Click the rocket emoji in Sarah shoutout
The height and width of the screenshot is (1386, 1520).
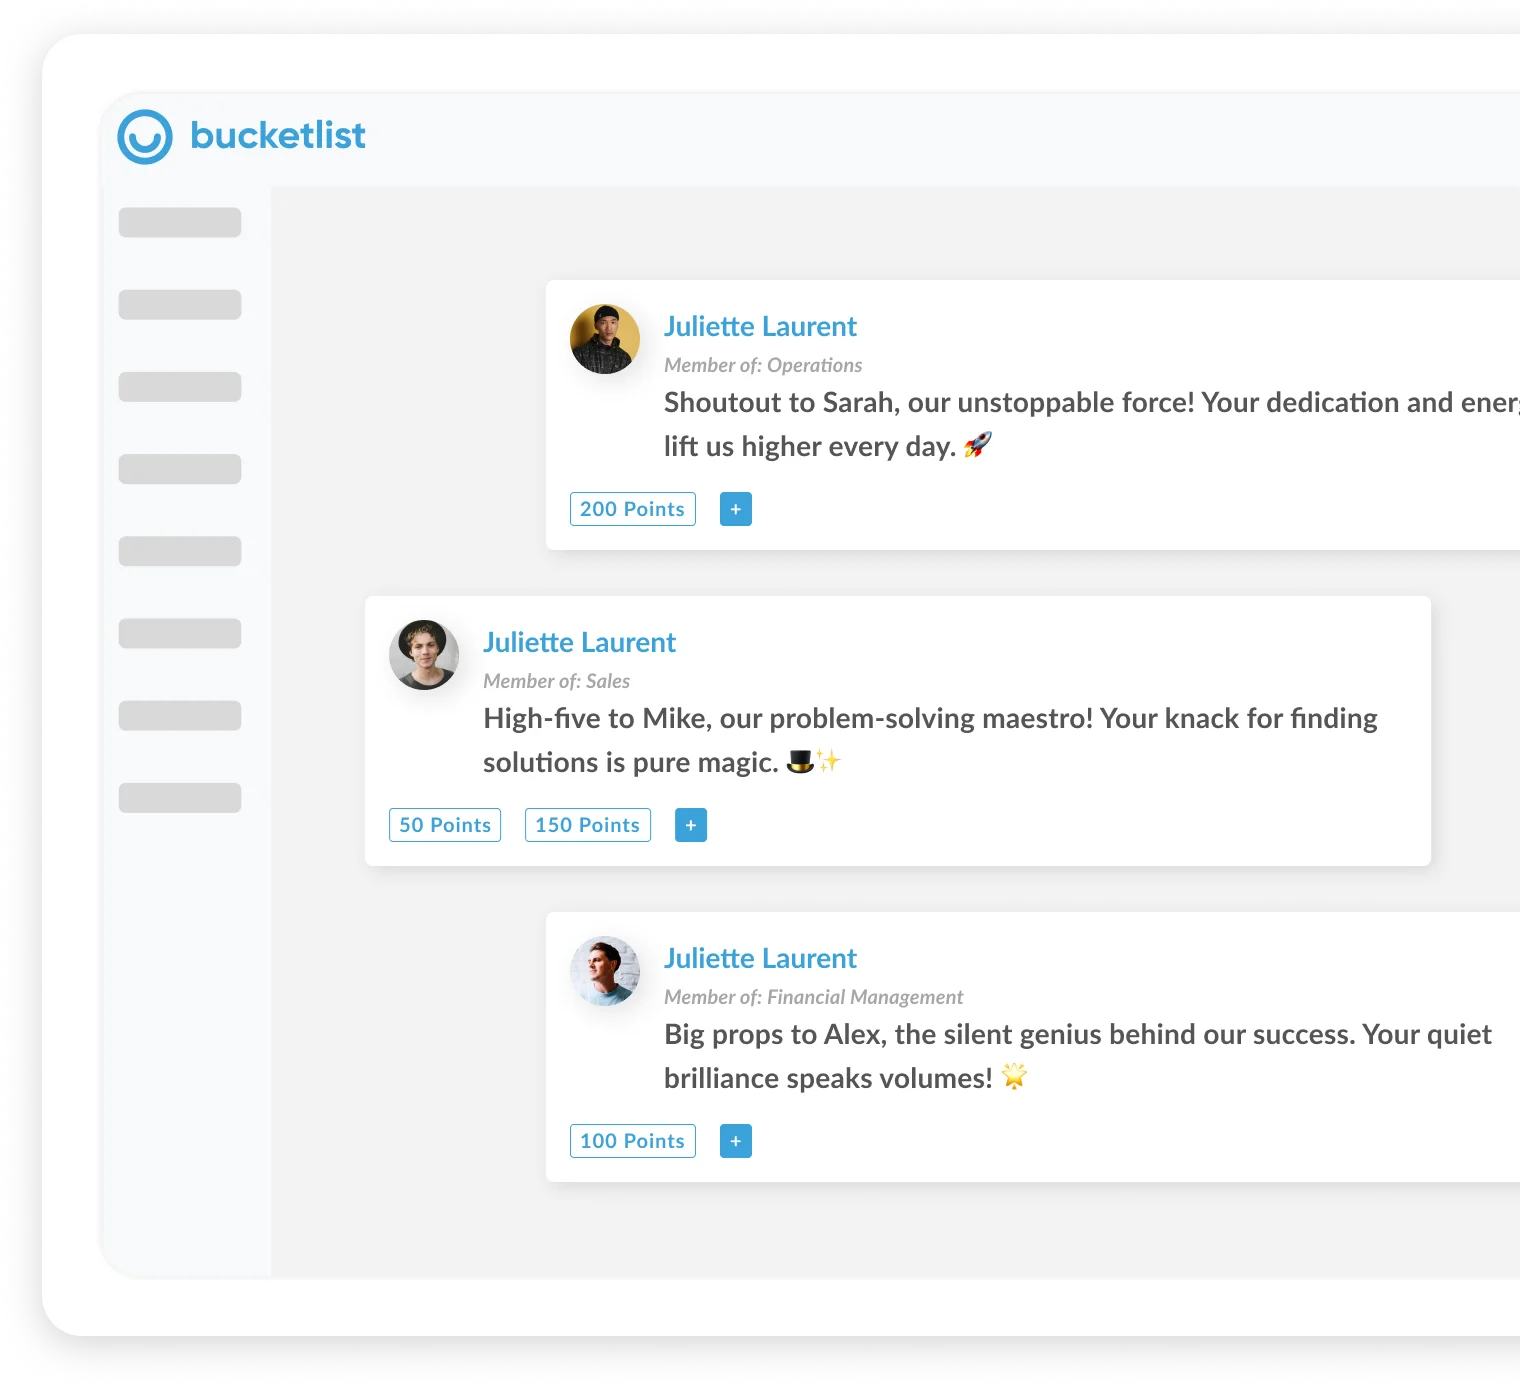click(x=978, y=445)
